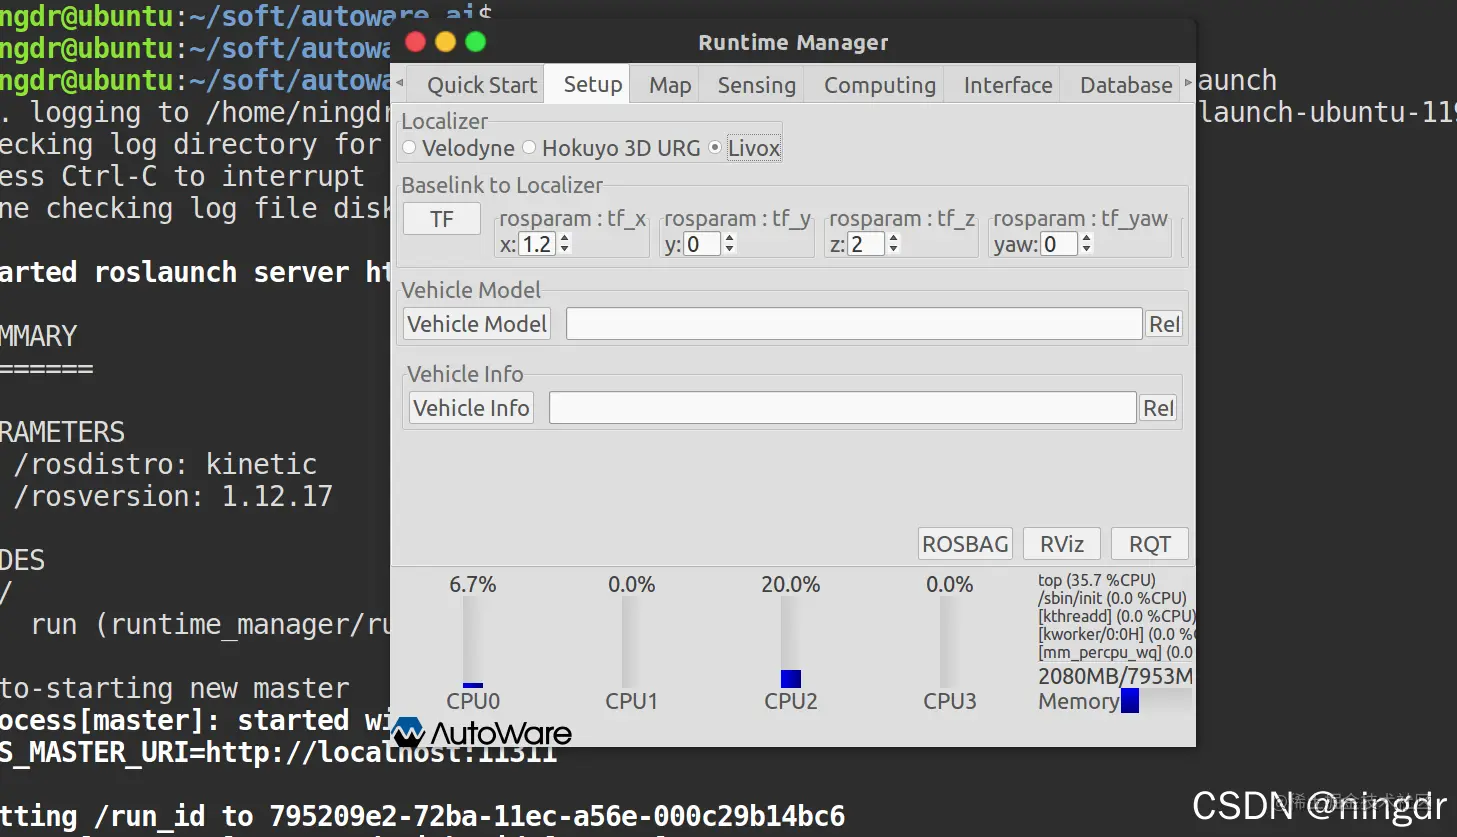
Task: Click the tf_x value field
Action: pyautogui.click(x=537, y=244)
